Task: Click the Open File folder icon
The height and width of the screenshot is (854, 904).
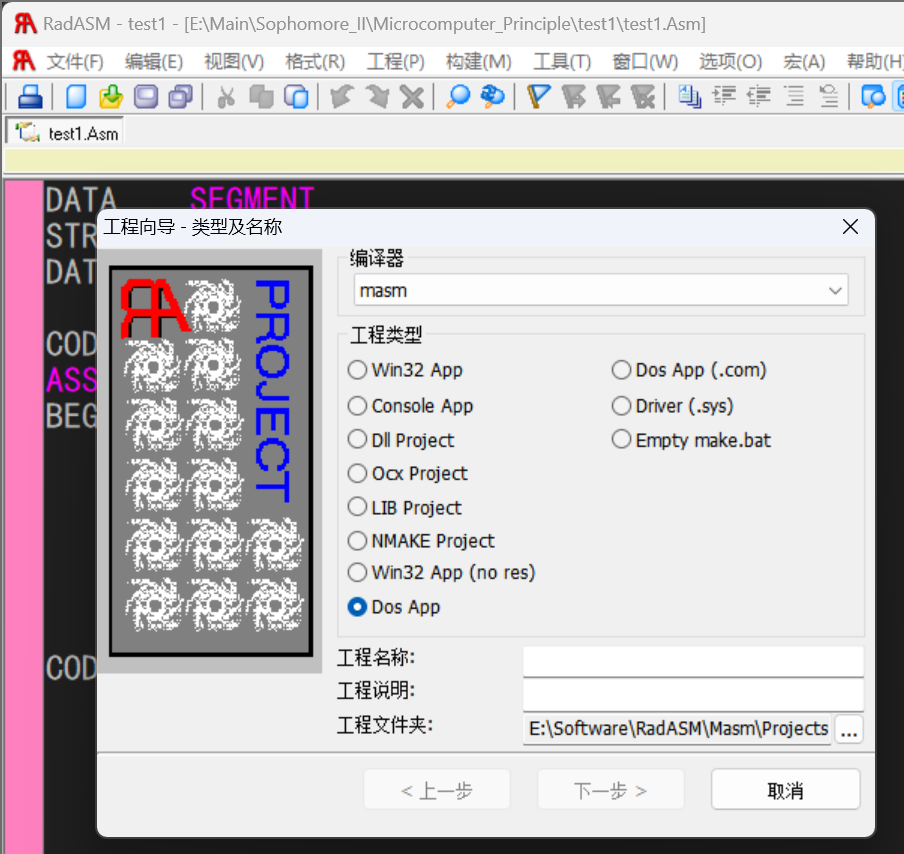Action: point(111,97)
